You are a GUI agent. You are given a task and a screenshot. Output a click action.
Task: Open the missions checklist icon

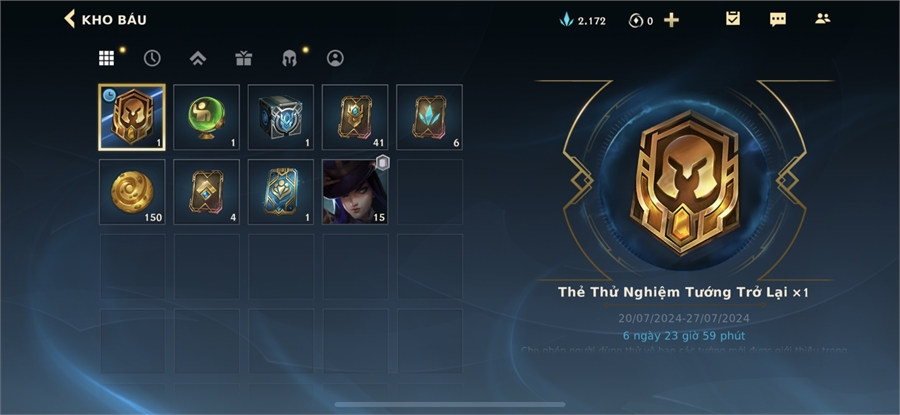point(733,19)
